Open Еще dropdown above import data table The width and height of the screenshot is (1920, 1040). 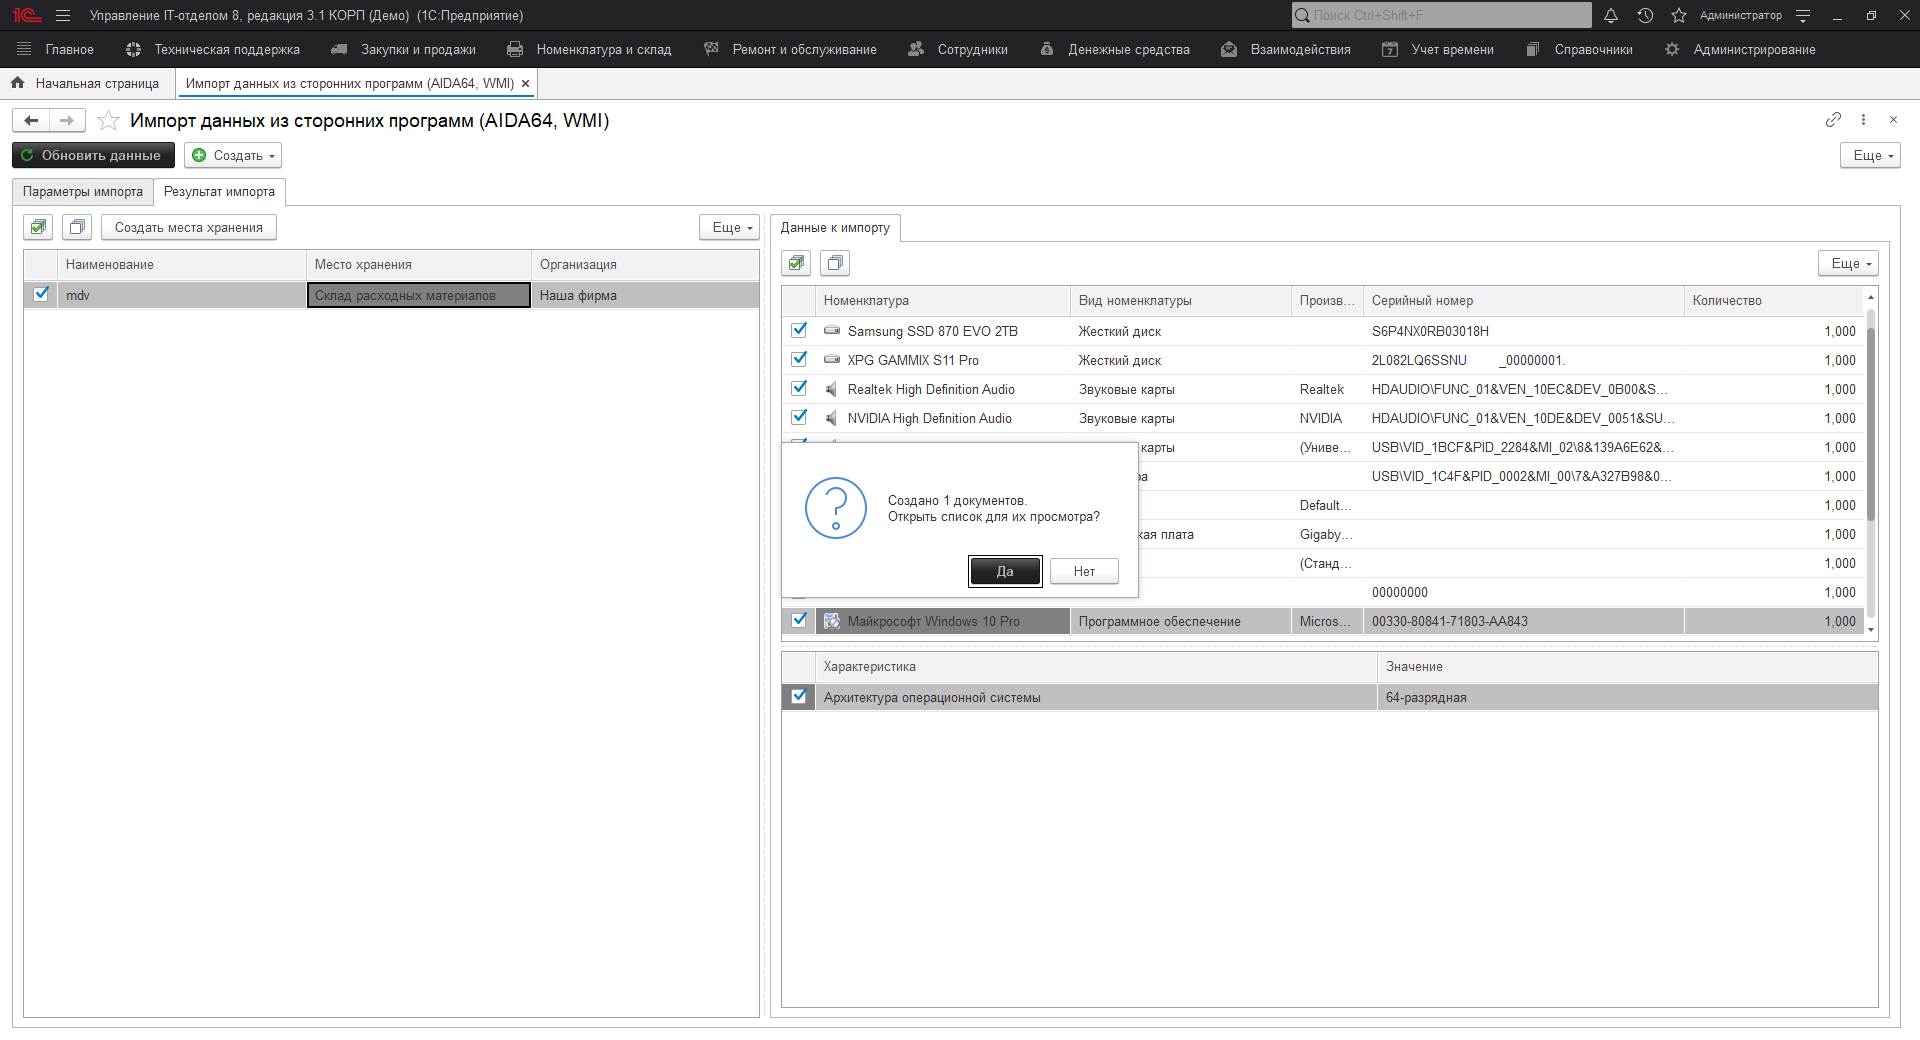[1850, 263]
